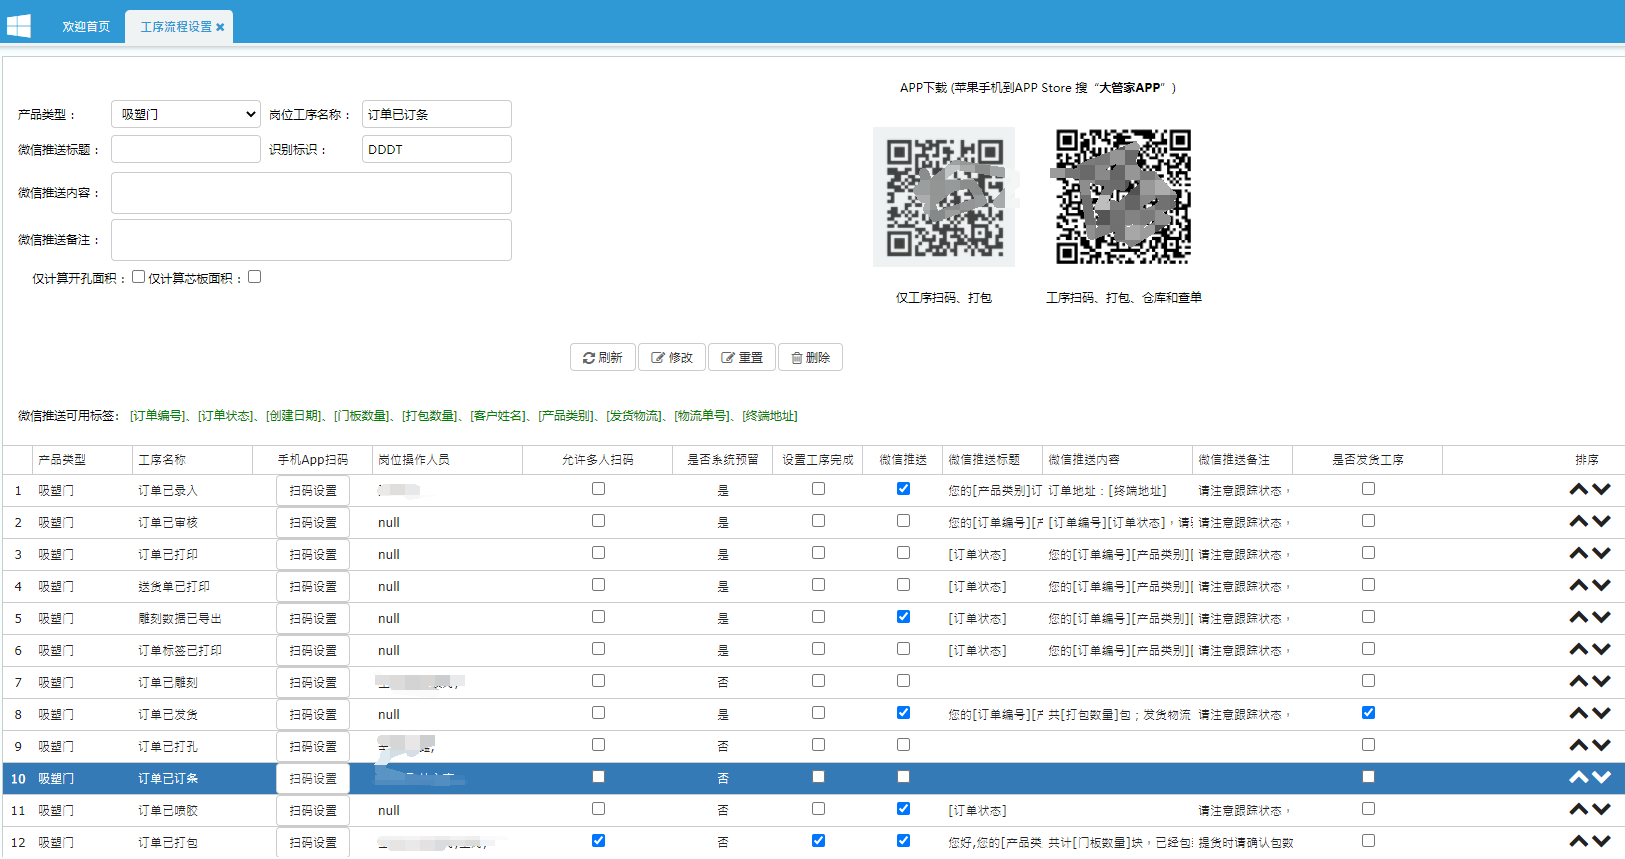Uncheck 是否发货工序 for 订单已发货 row
Viewport: 1625px width, 859px height.
[1368, 713]
